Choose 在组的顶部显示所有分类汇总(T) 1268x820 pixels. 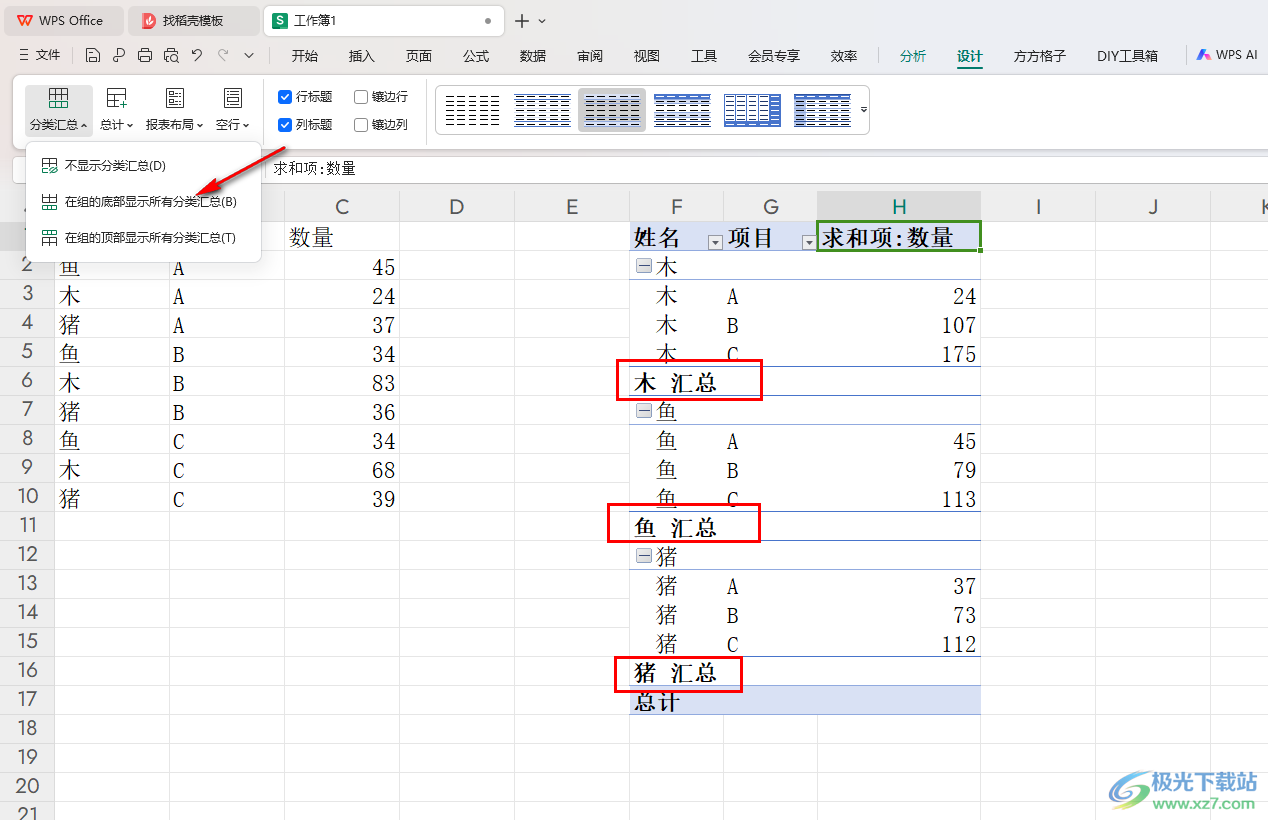pyautogui.click(x=144, y=238)
